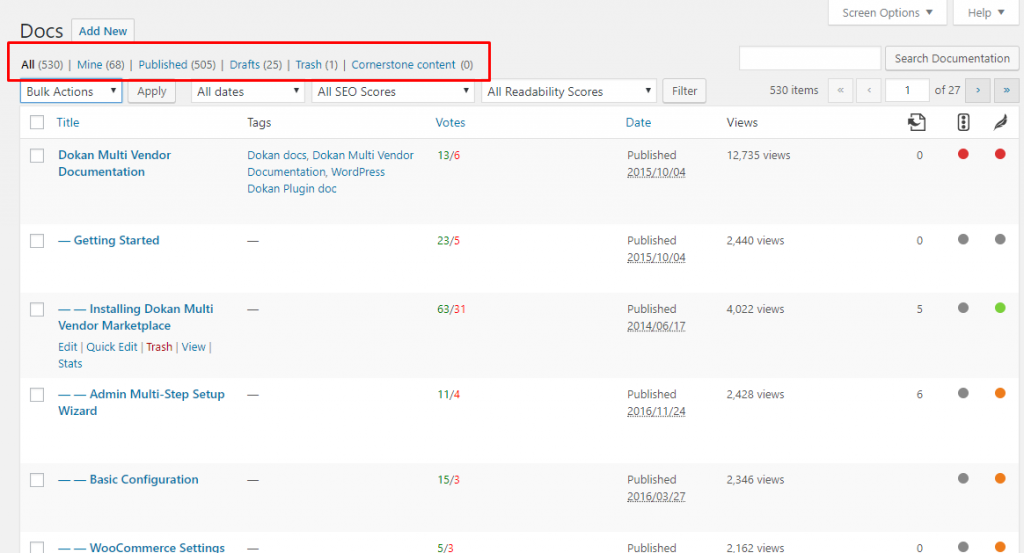Screen dimensions: 1024x553
Task: Open Admin Multi-Step Setup Wizard doc
Action: [141, 402]
